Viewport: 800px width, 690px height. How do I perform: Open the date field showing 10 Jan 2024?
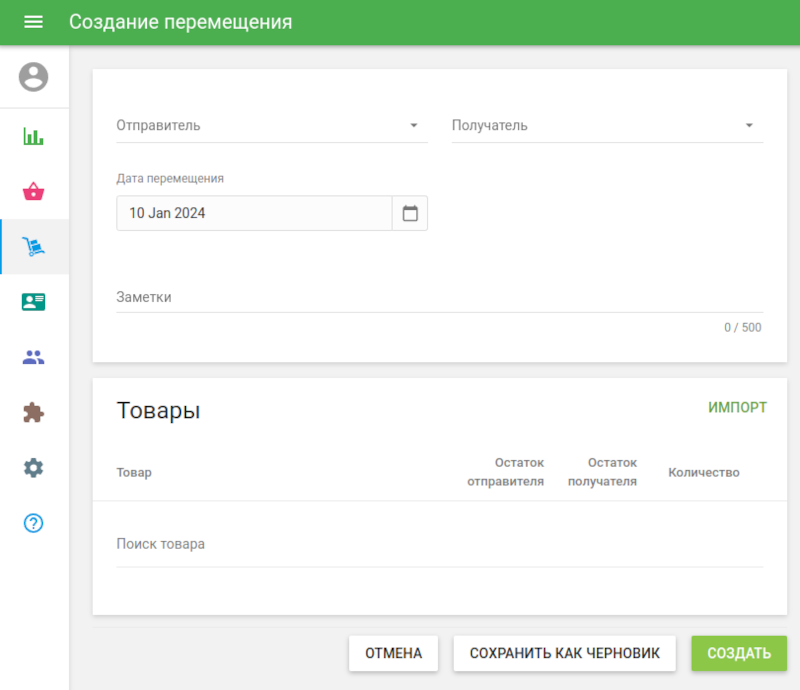[x=250, y=212]
